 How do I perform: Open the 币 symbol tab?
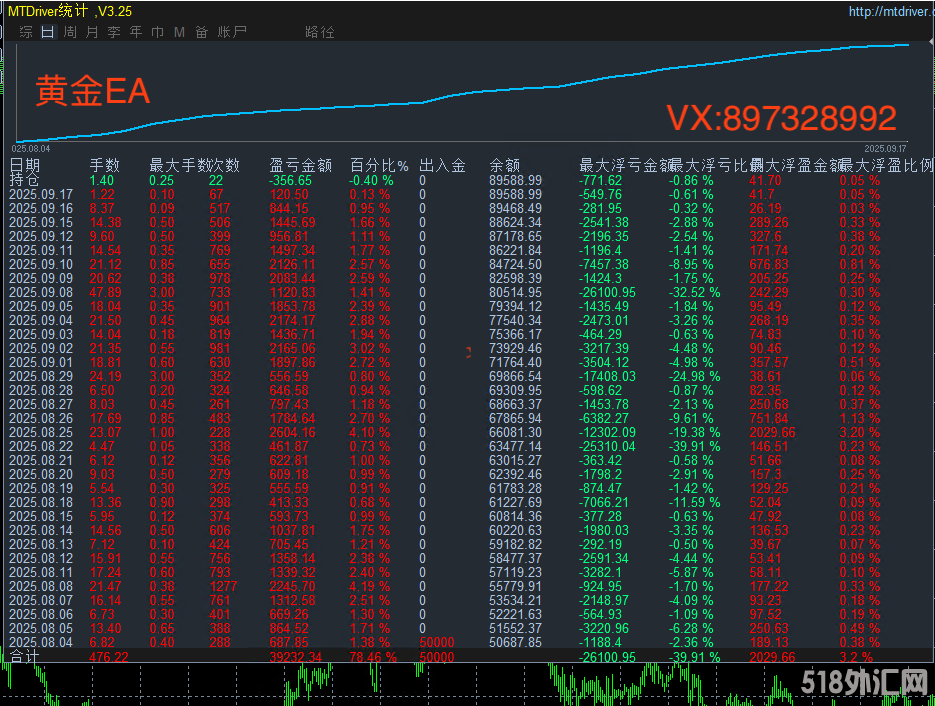tap(158, 32)
